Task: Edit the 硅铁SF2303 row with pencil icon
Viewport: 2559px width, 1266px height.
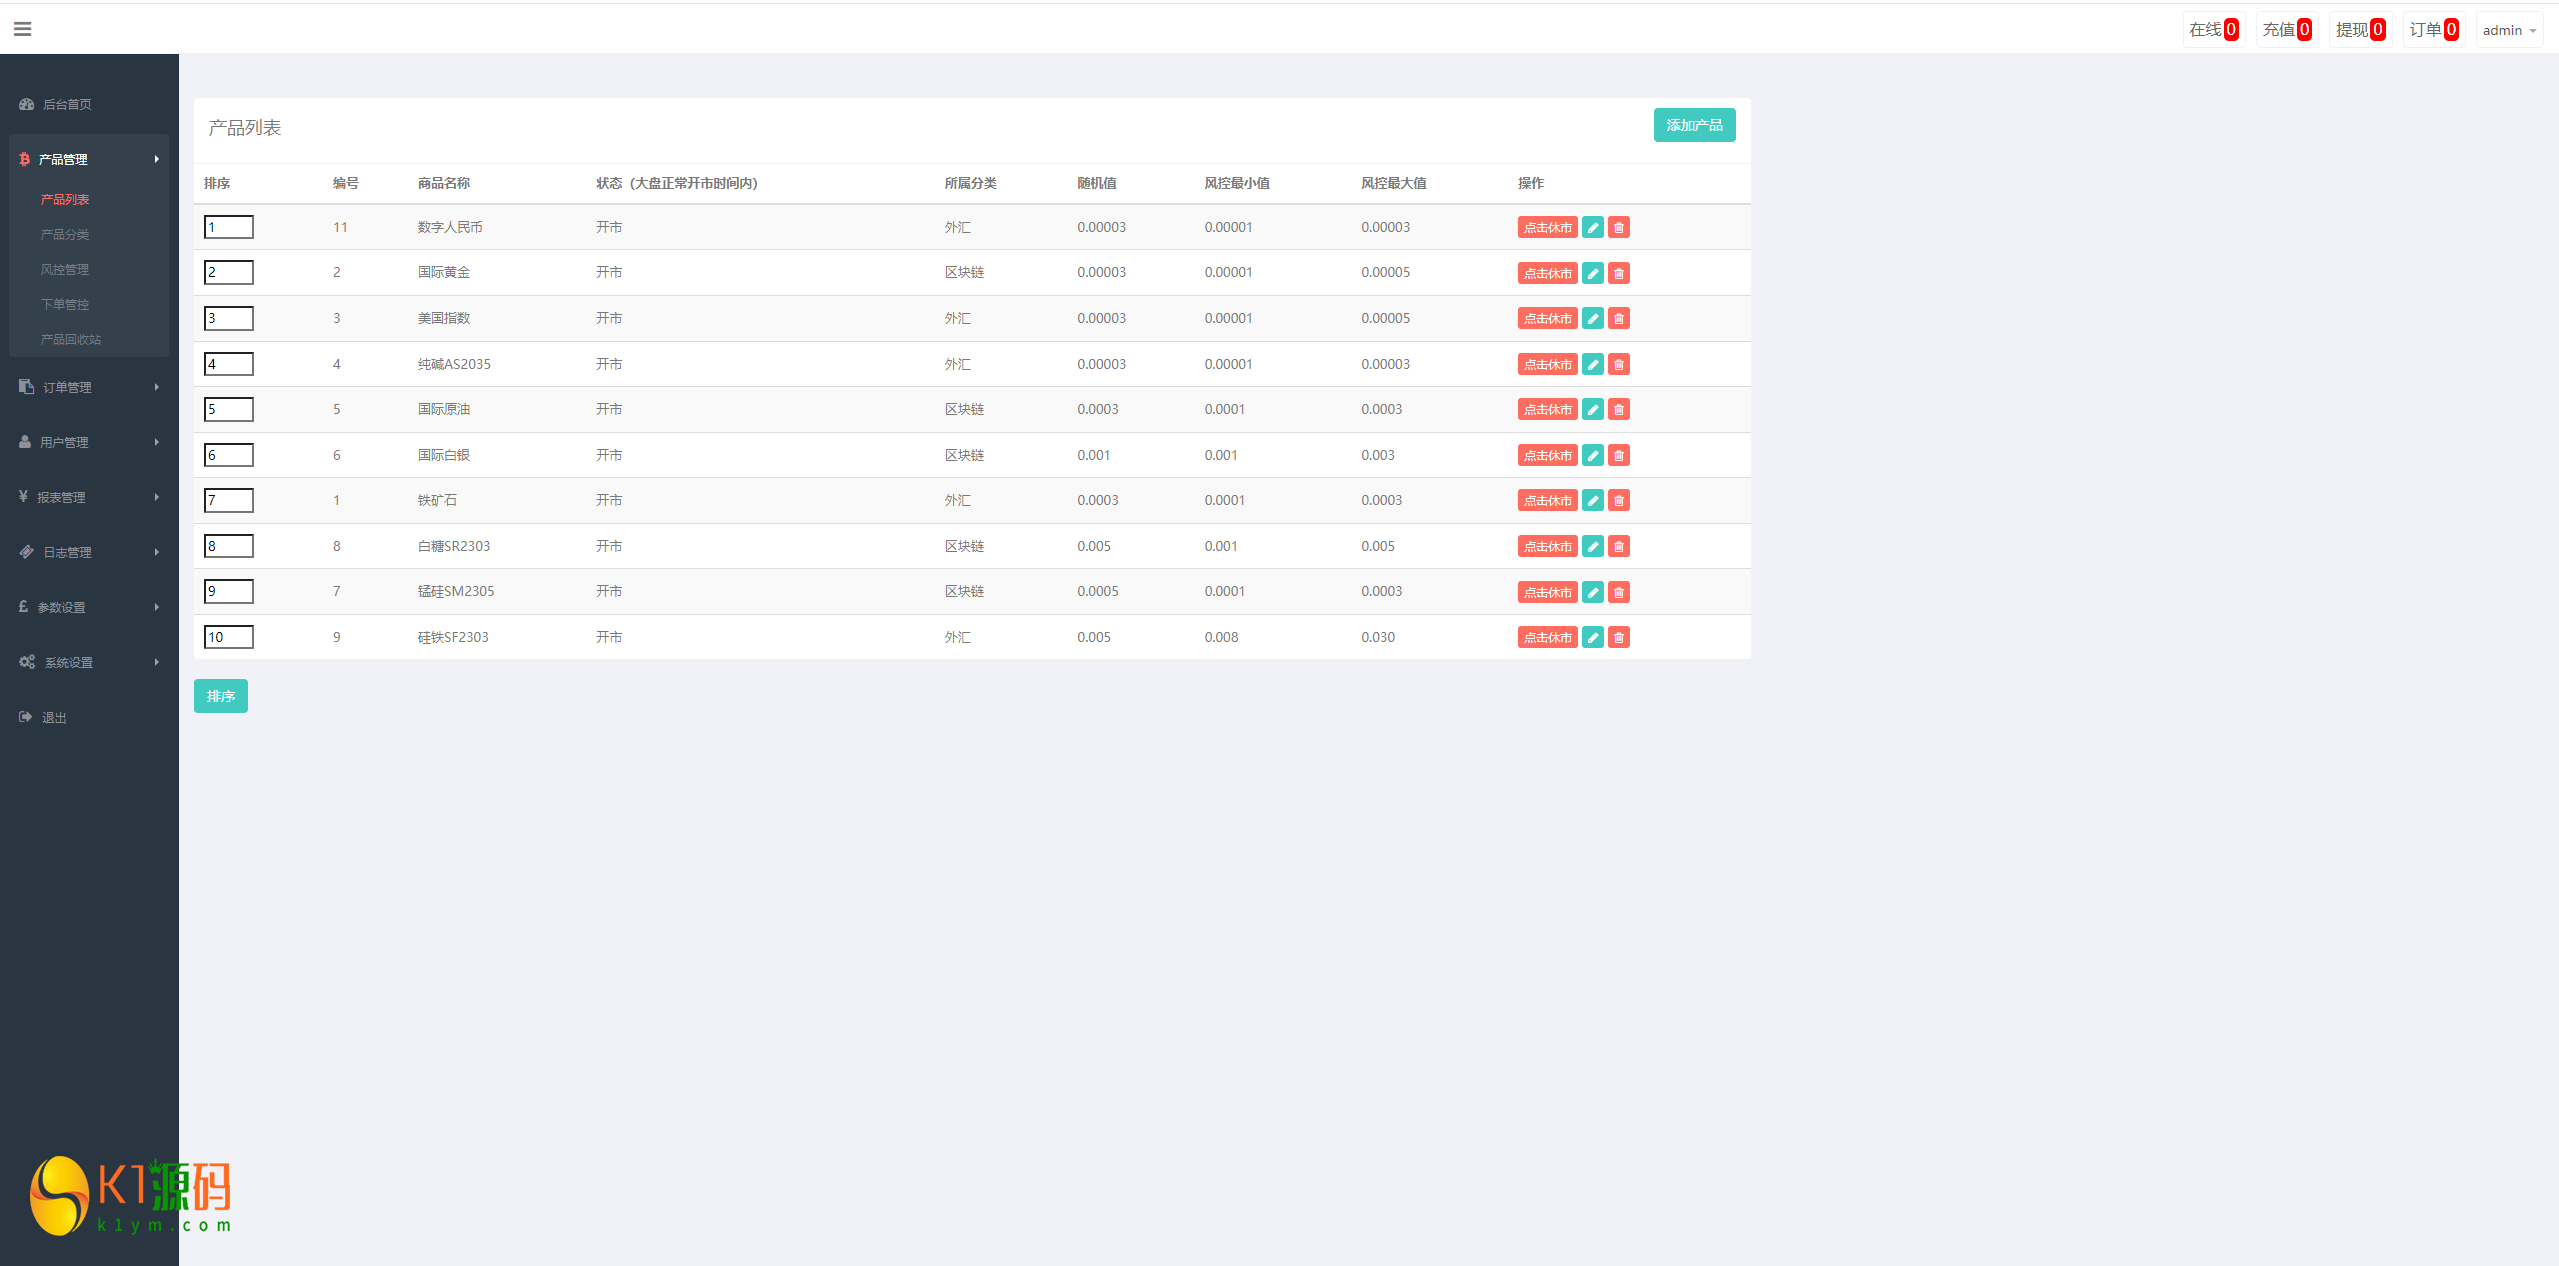Action: (1593, 637)
